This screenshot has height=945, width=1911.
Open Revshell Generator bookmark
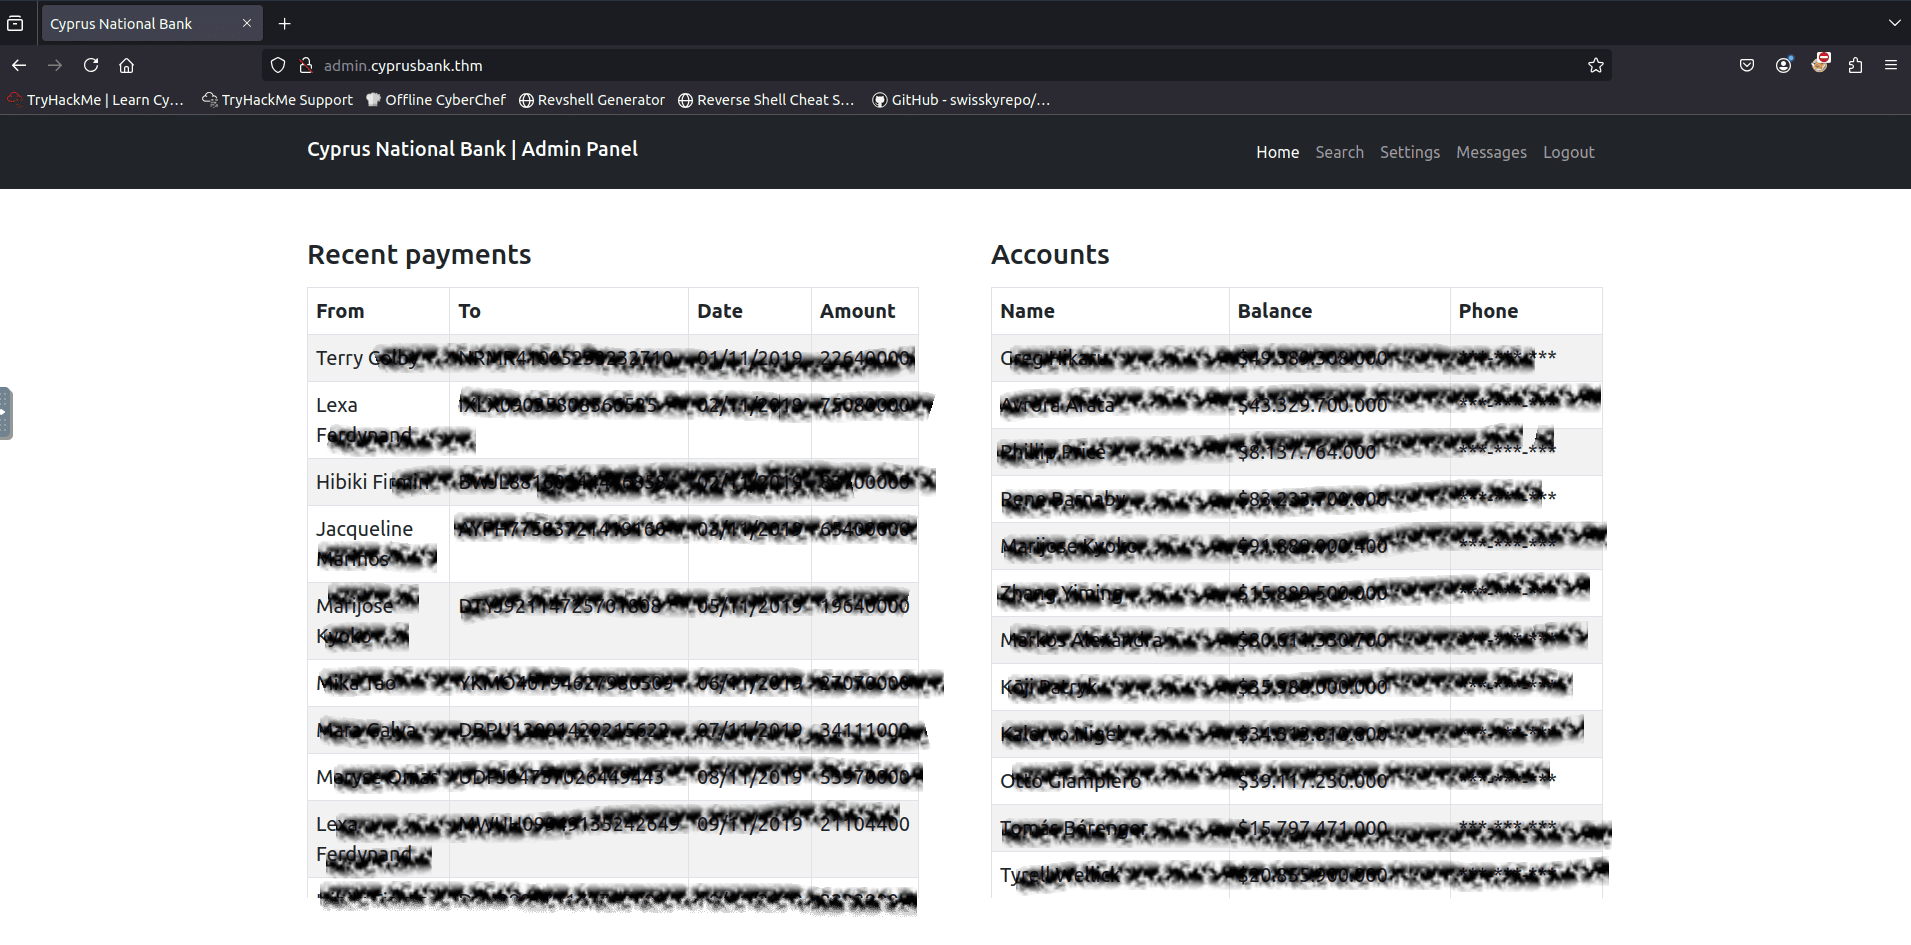tap(592, 100)
